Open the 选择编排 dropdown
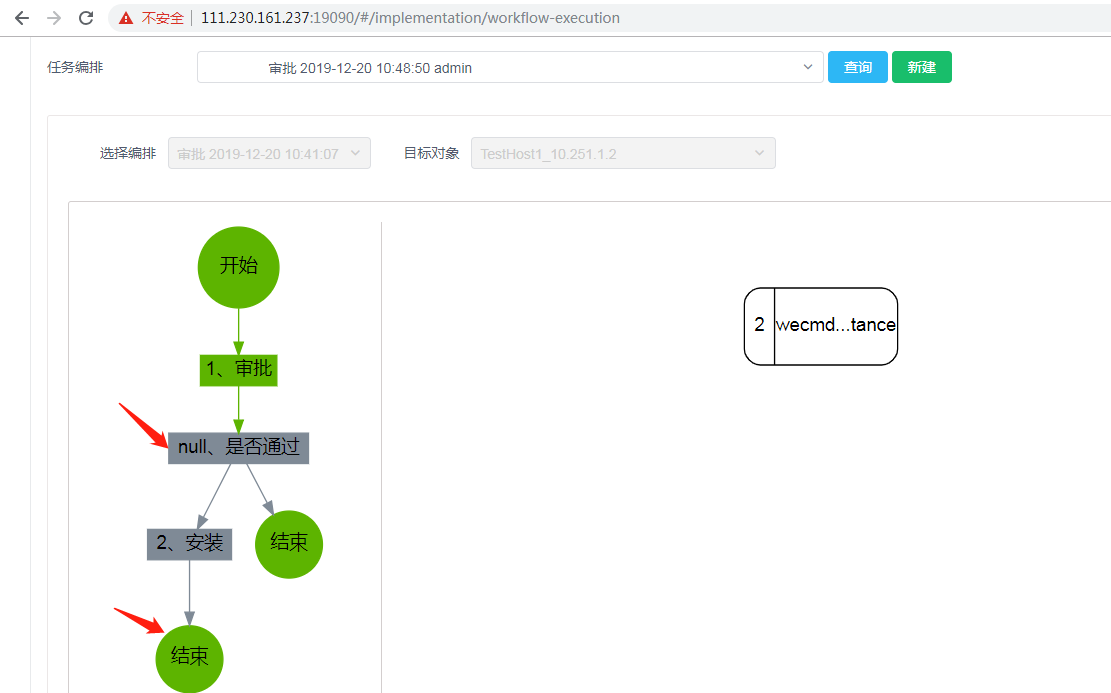This screenshot has height=693, width=1111. 269,153
